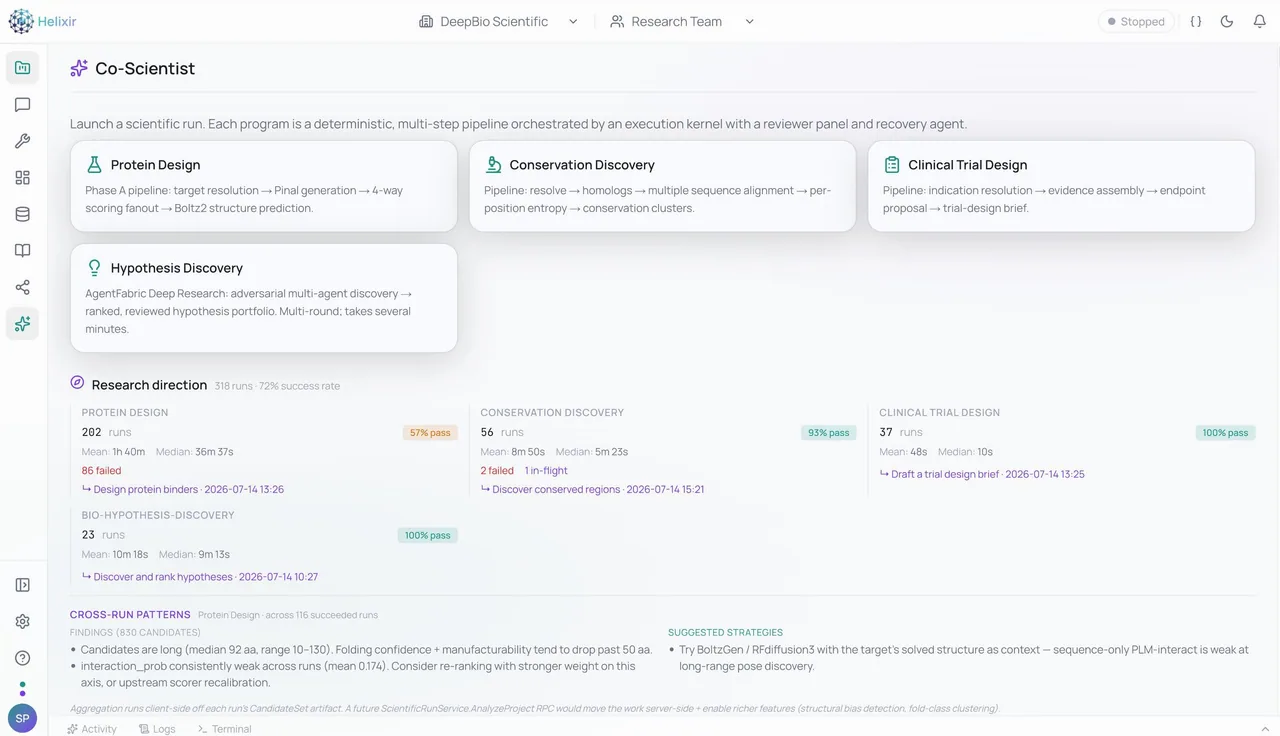Screen dimensions: 1280x736
Task: Open the notifications bell icon
Action: [x=1259, y=21]
